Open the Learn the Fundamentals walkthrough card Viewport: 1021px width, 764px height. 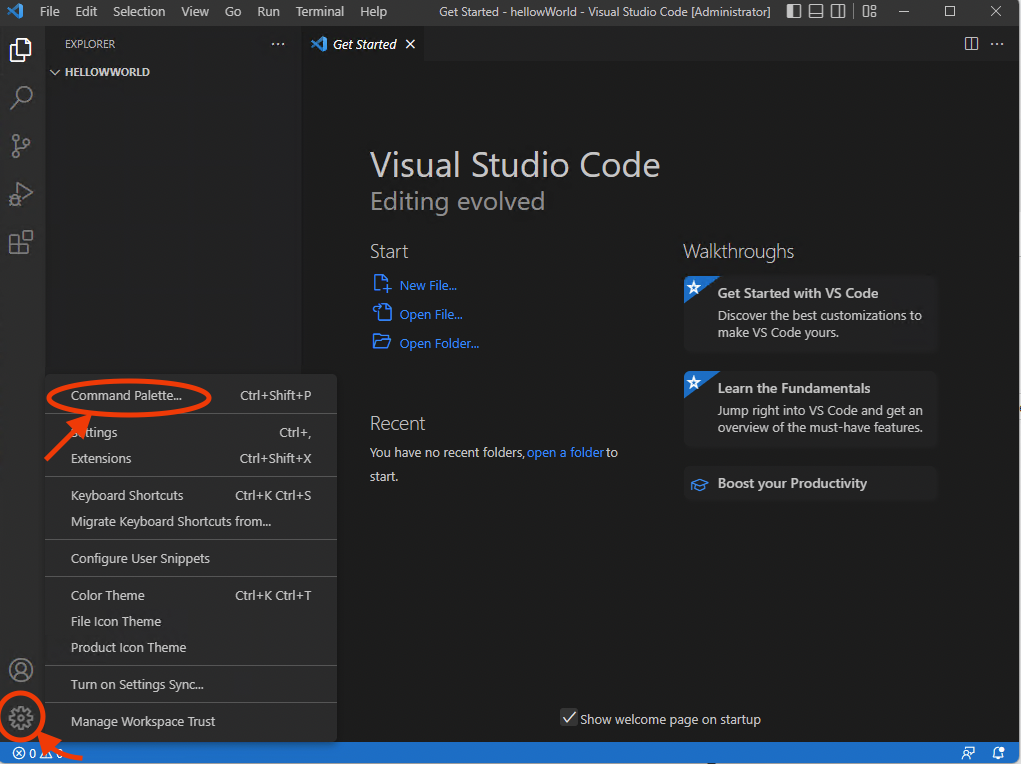tap(810, 408)
